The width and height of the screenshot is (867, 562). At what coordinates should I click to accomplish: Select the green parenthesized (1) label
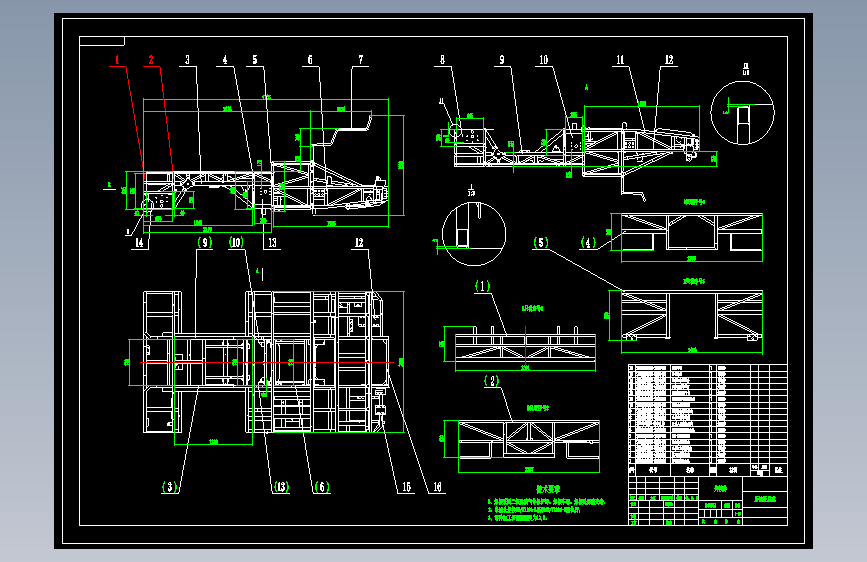point(482,286)
